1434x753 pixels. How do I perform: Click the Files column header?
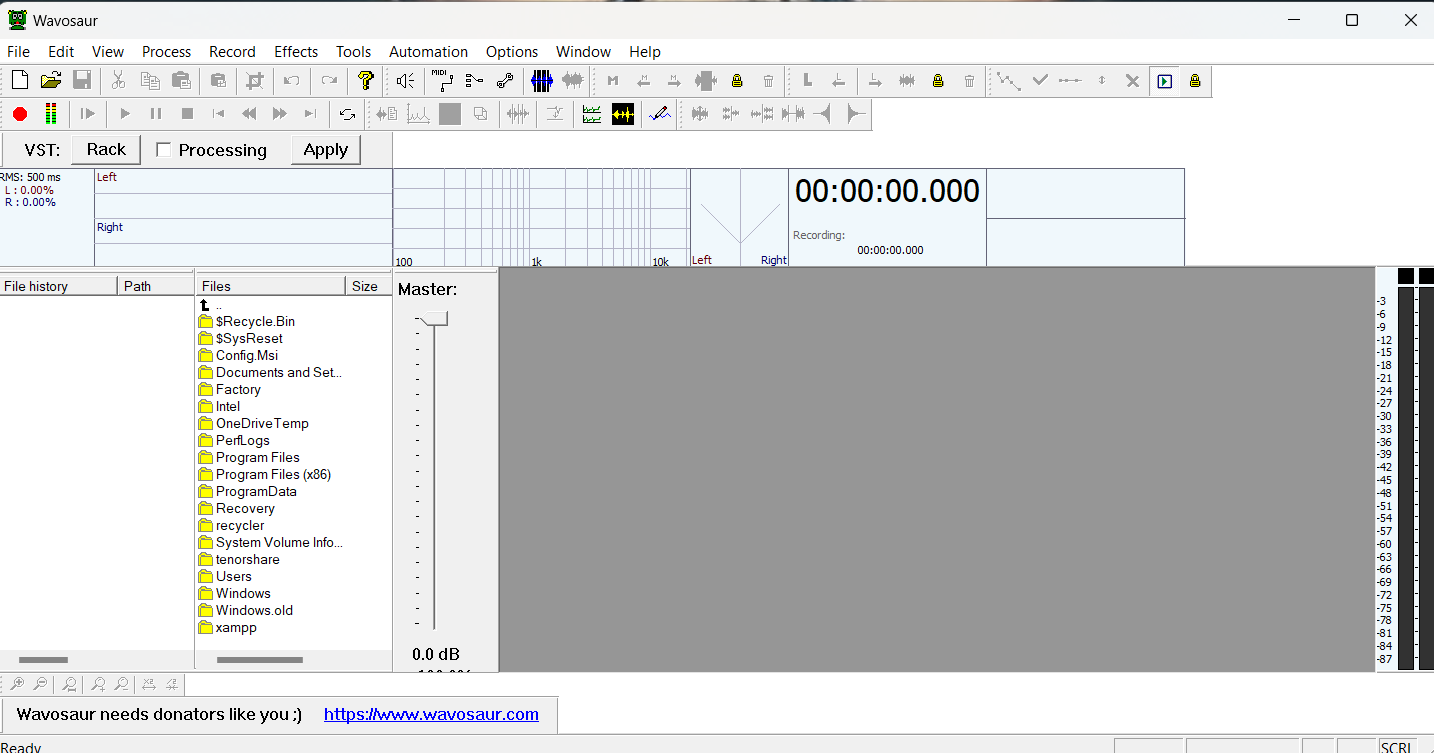point(271,286)
